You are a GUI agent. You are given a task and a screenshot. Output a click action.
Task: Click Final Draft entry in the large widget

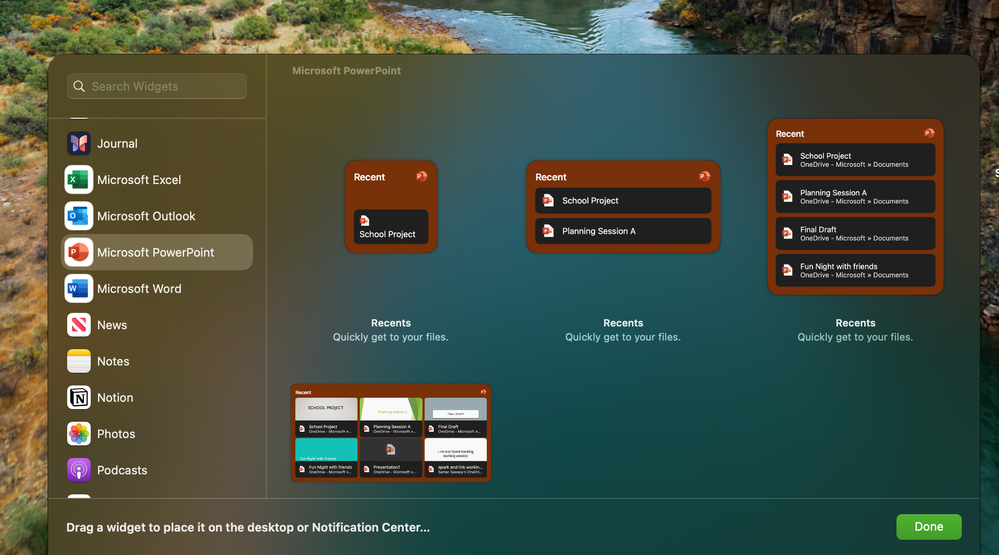855,233
